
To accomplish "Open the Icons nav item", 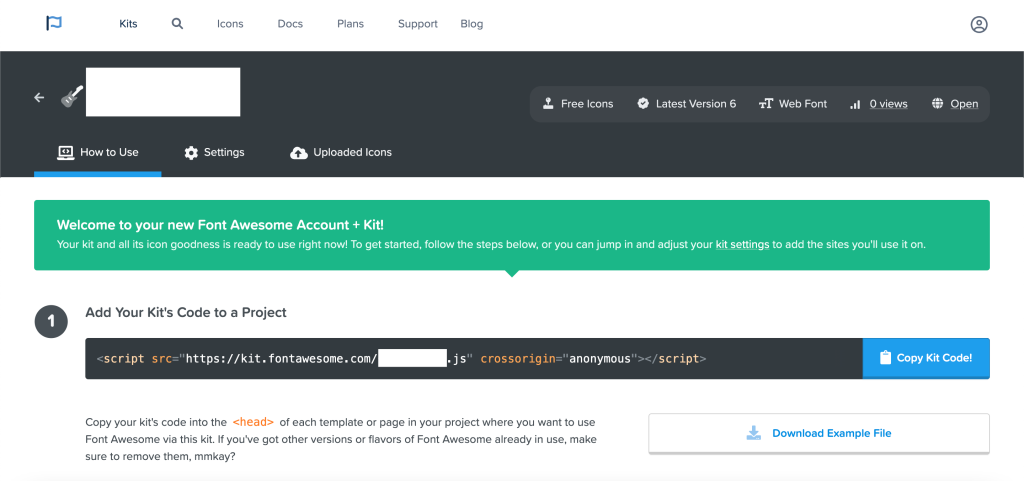I will coord(230,24).
